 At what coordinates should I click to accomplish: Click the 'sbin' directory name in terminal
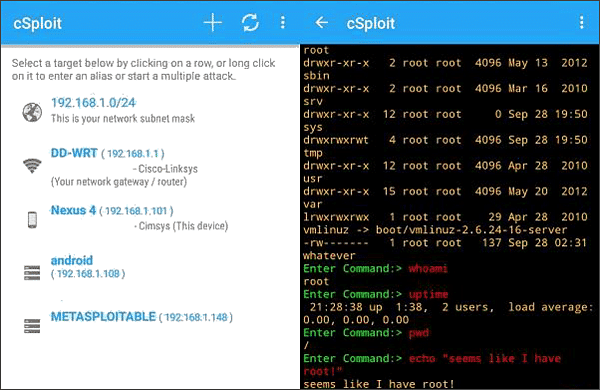click(316, 76)
